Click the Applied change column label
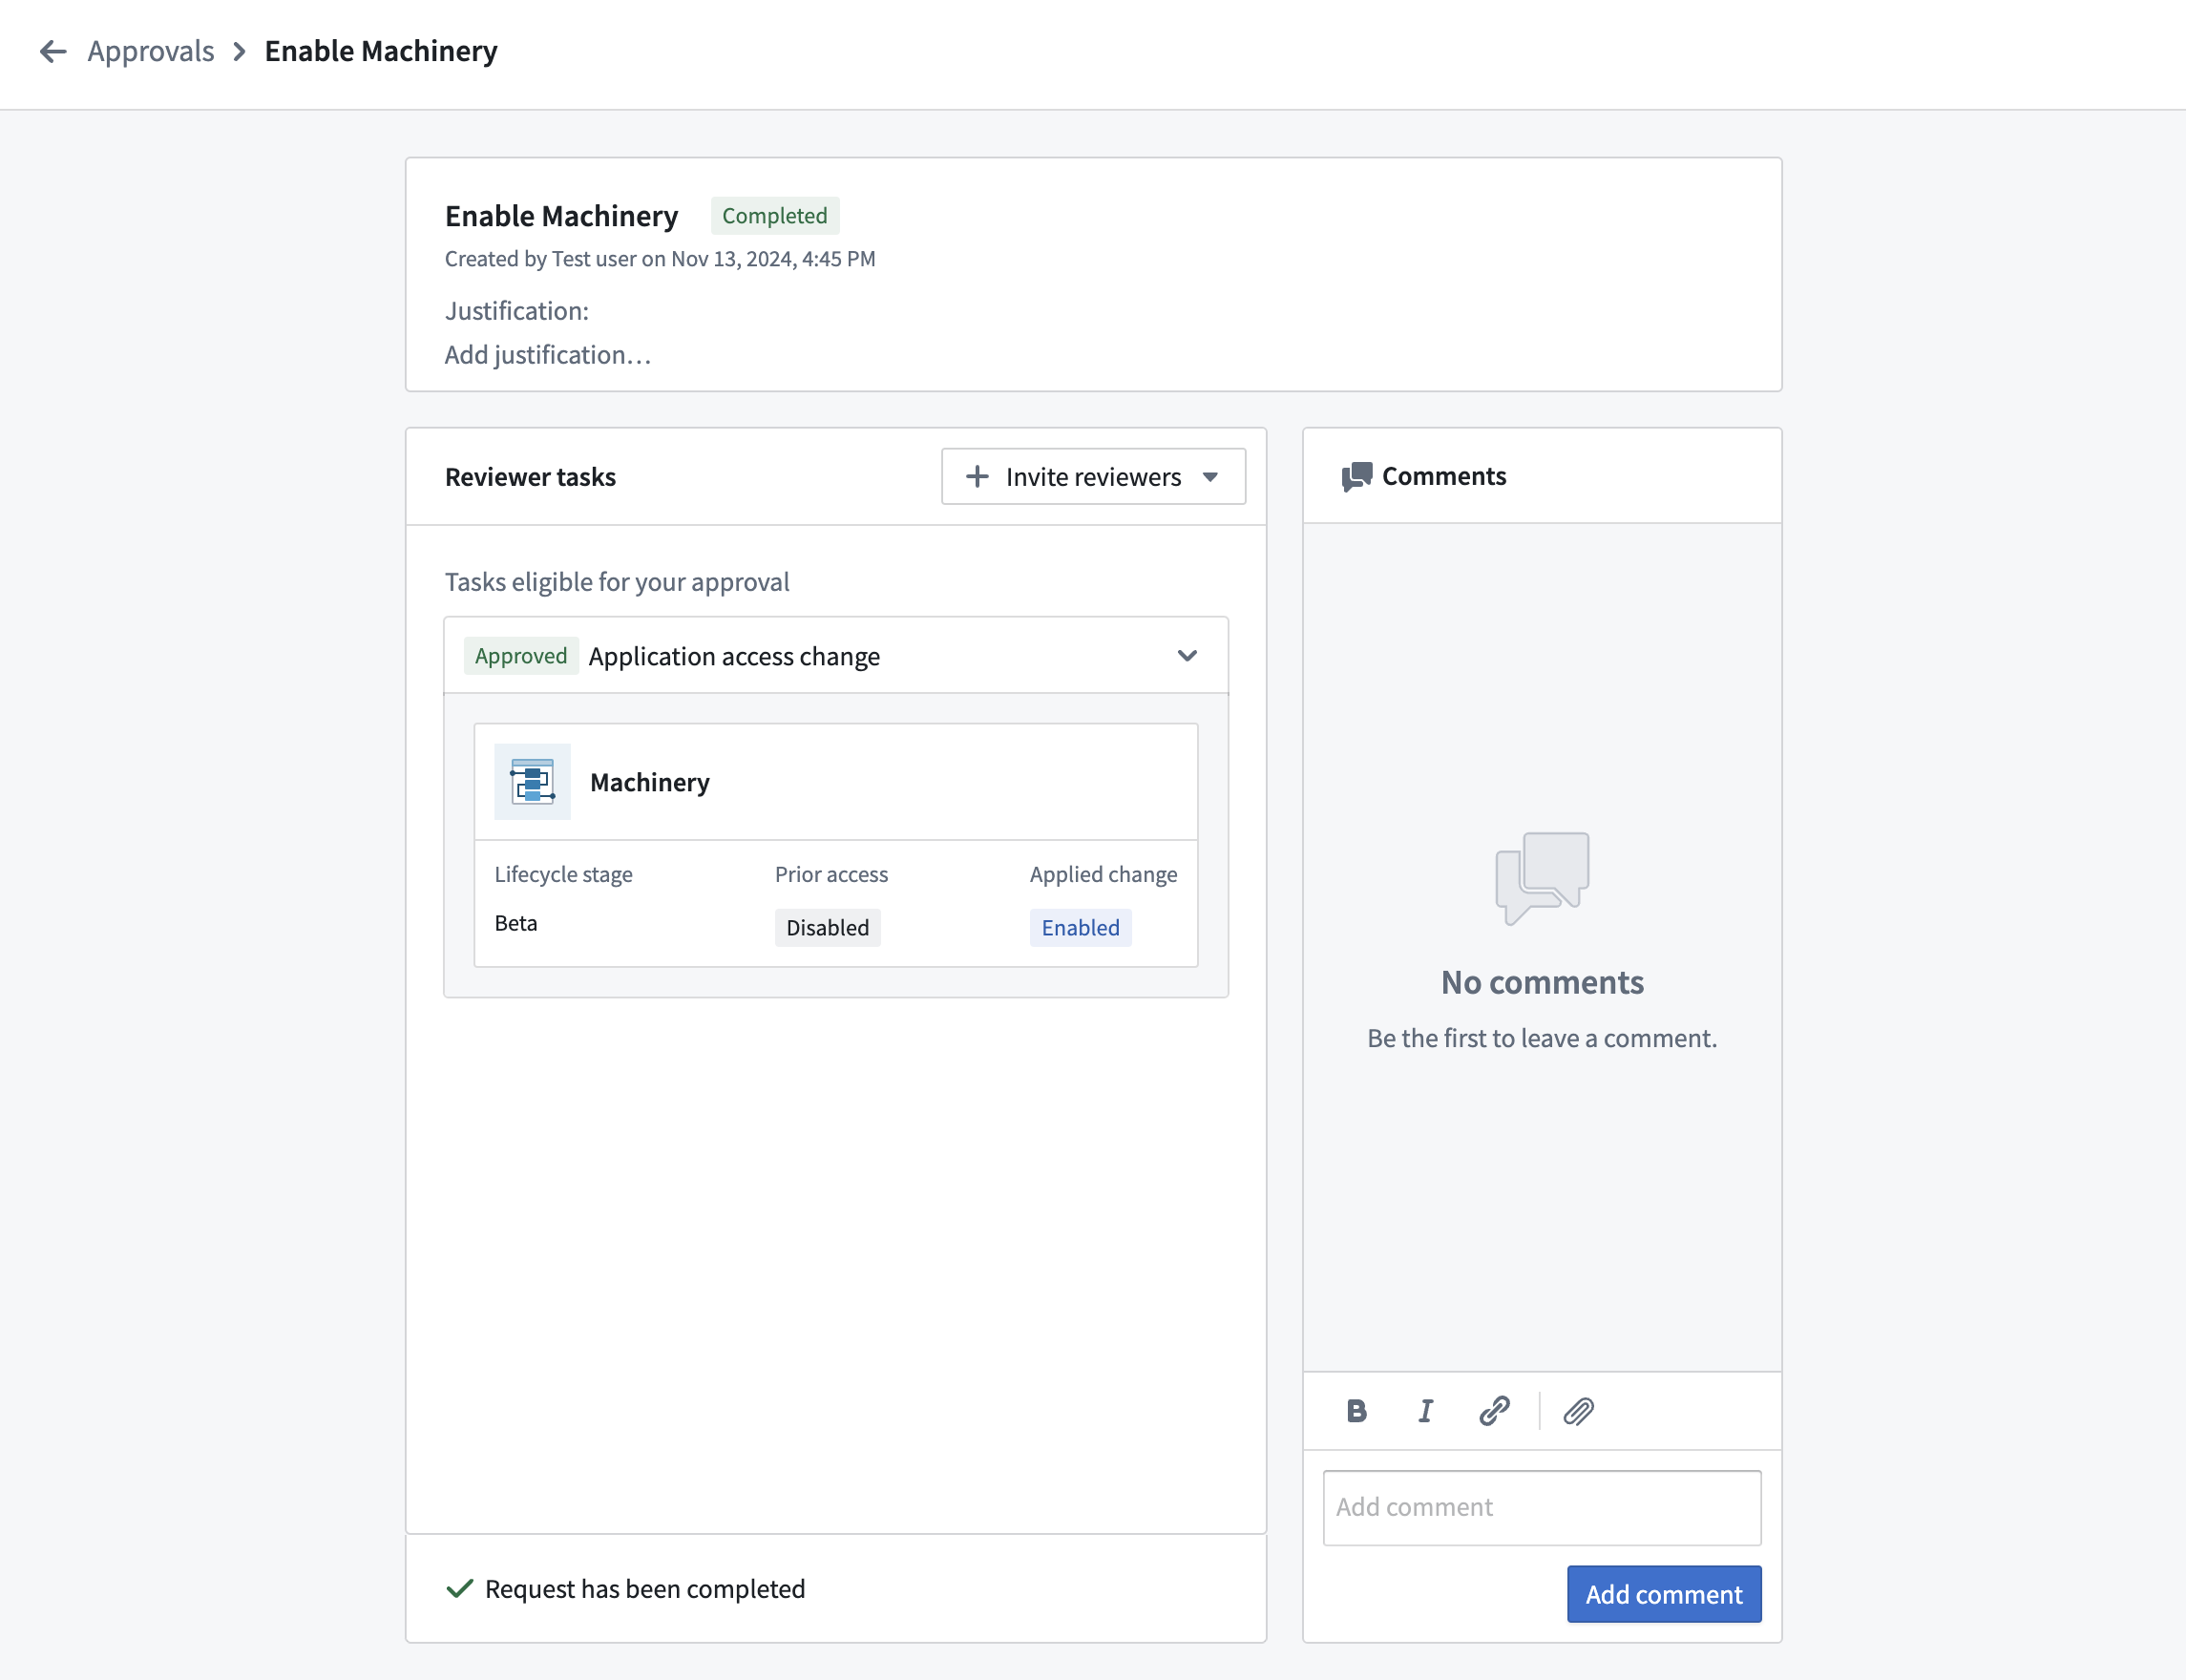The height and width of the screenshot is (1680, 2186). tap(1103, 874)
